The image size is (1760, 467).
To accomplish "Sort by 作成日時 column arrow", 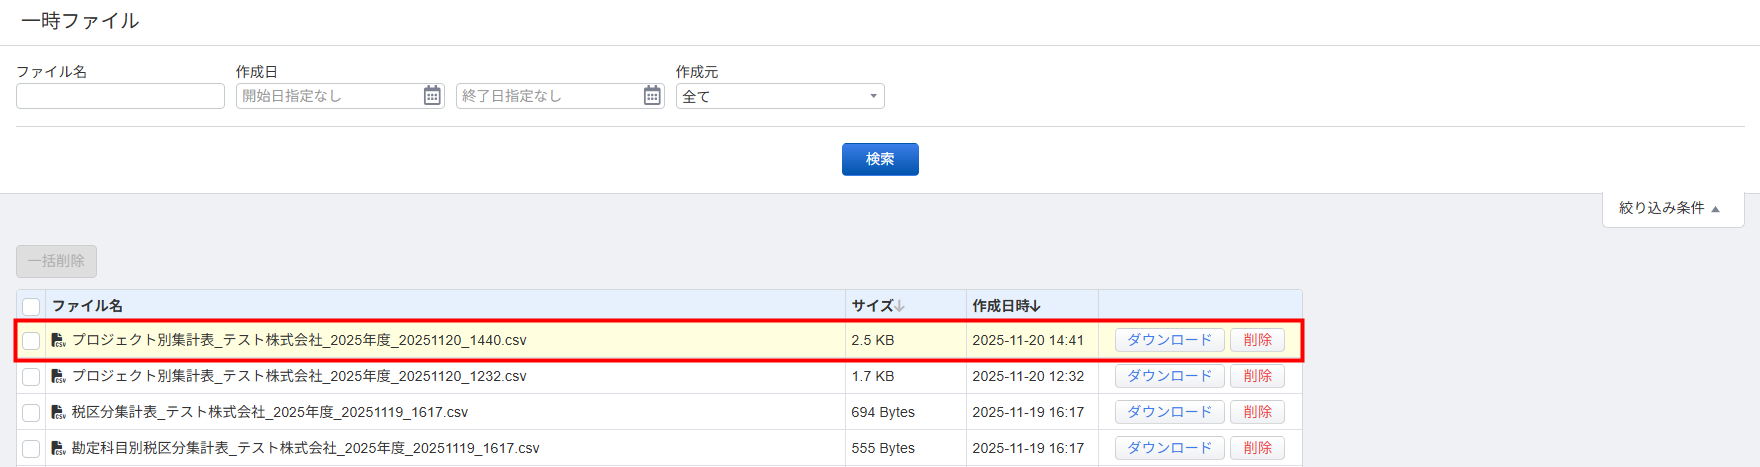I will [1036, 306].
